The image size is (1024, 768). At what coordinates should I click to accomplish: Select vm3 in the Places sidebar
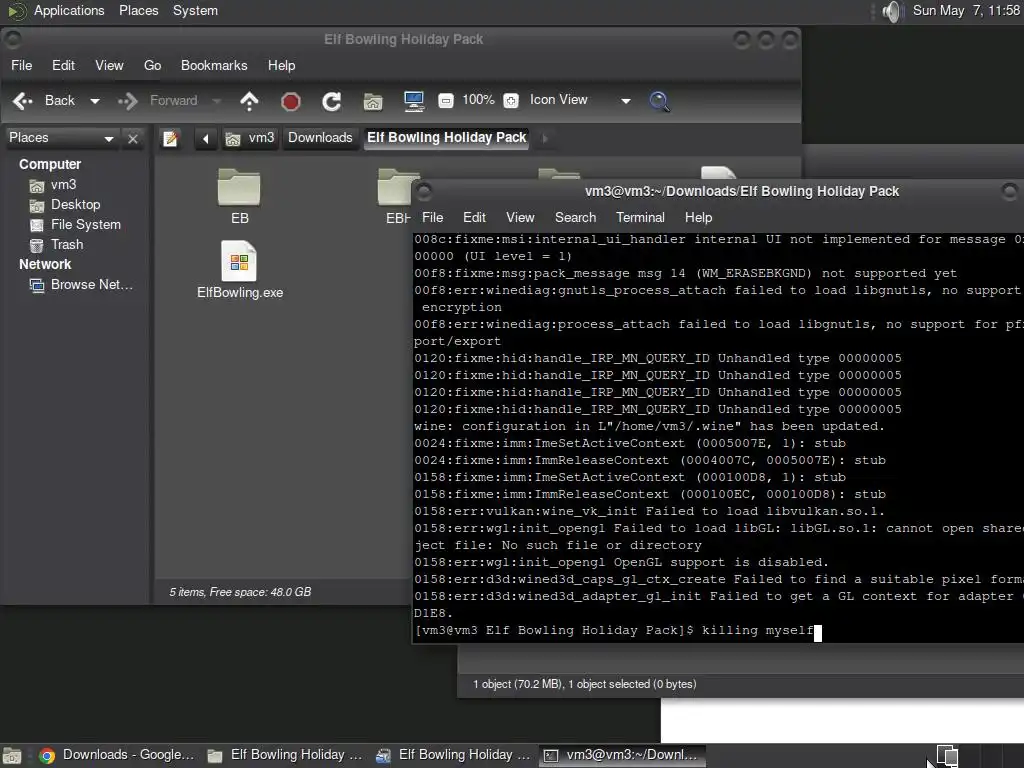63,185
